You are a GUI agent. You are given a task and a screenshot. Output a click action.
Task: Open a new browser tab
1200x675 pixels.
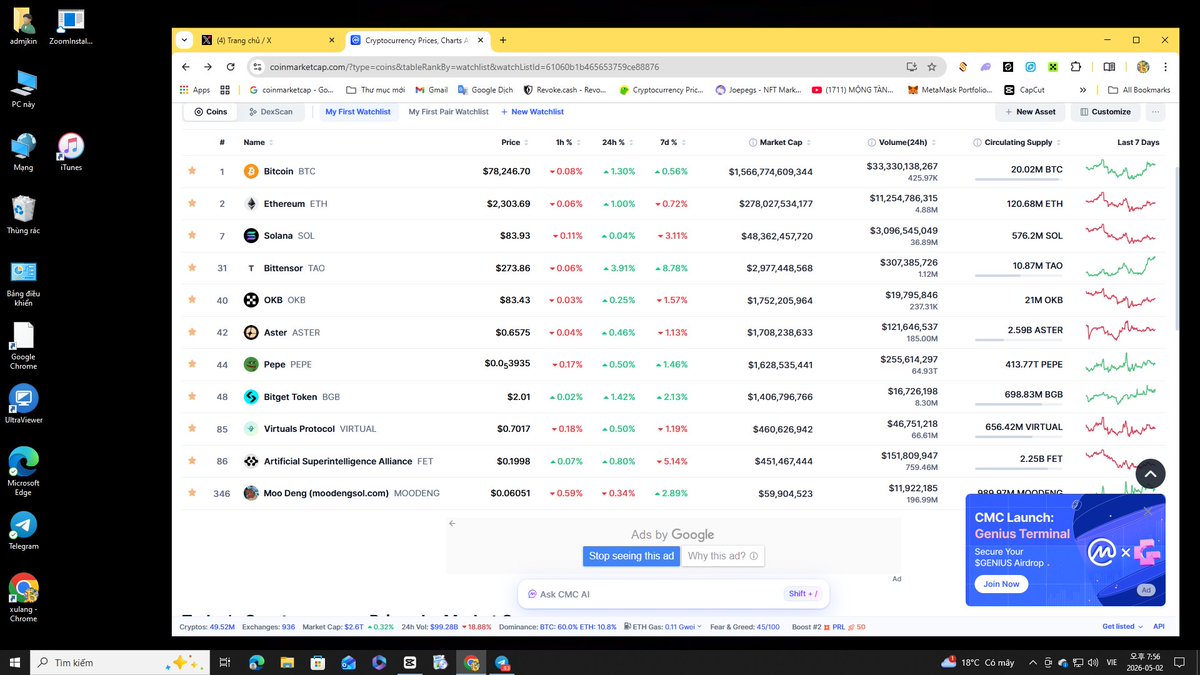click(x=503, y=40)
